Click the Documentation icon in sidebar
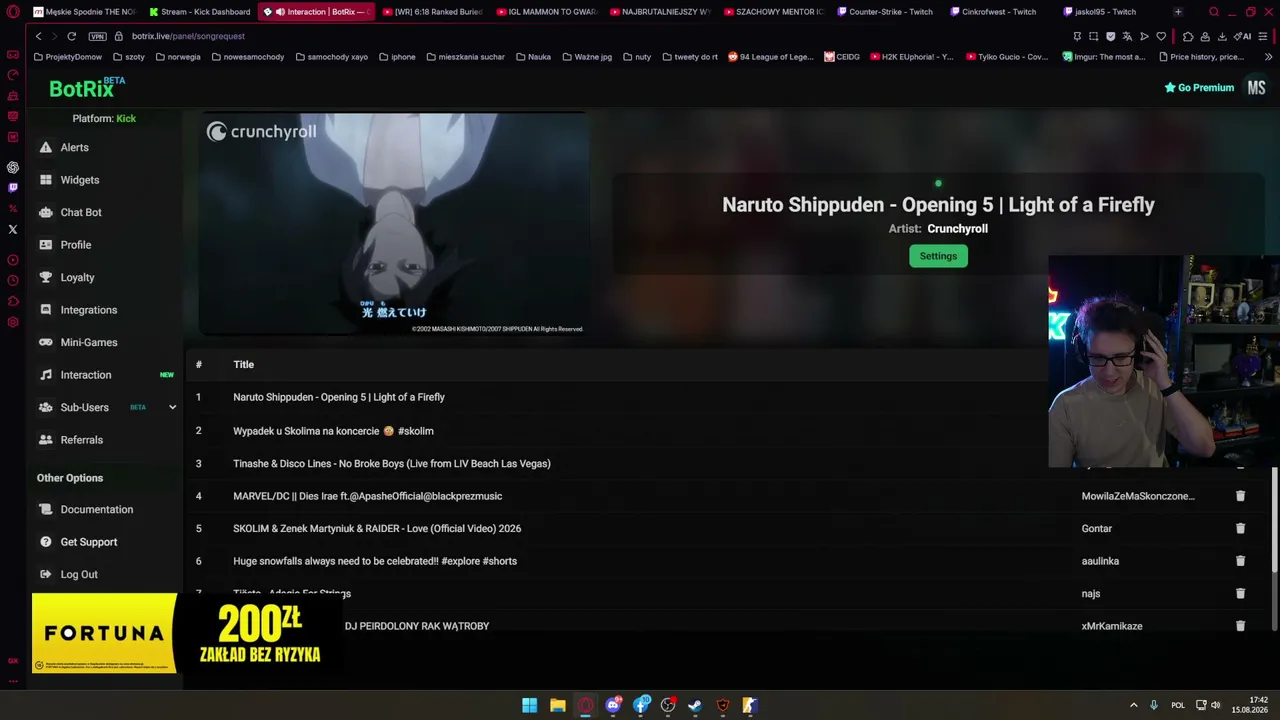 [46, 509]
